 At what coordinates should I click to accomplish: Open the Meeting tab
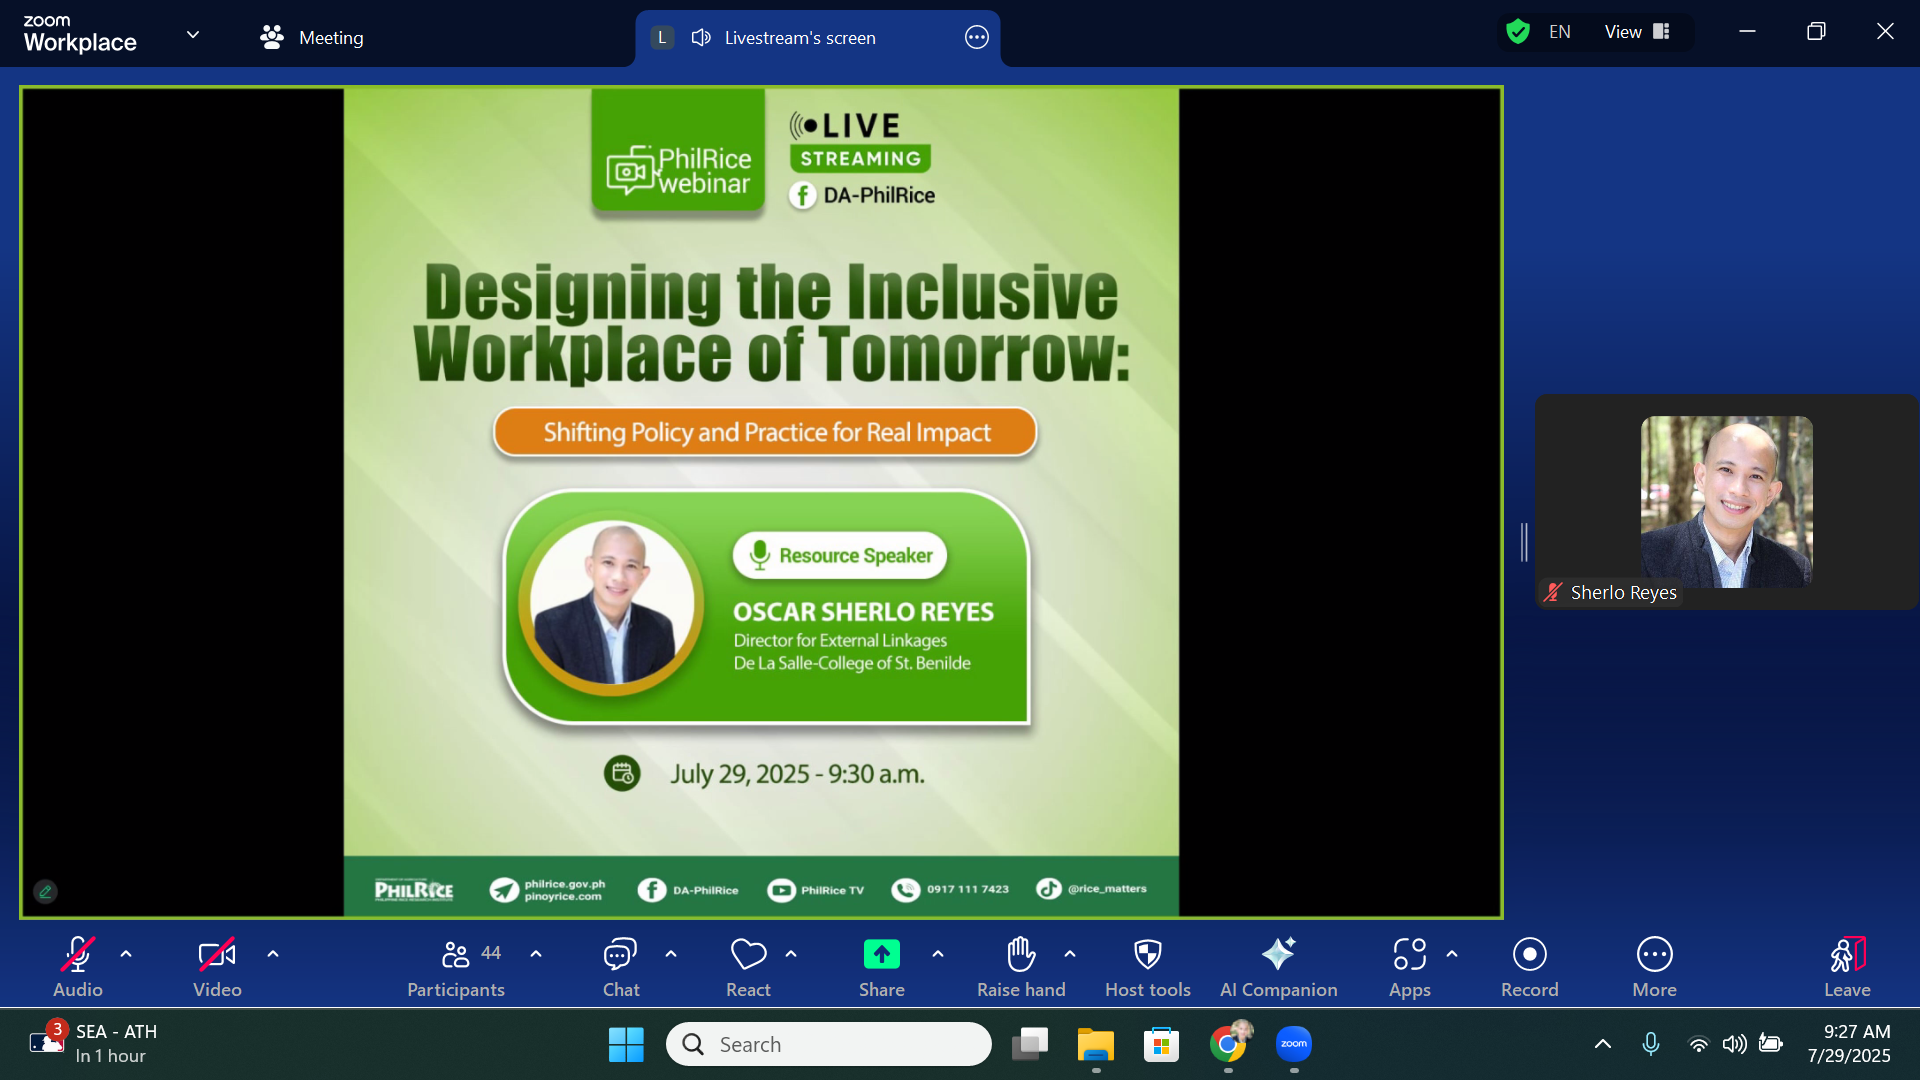[x=312, y=38]
